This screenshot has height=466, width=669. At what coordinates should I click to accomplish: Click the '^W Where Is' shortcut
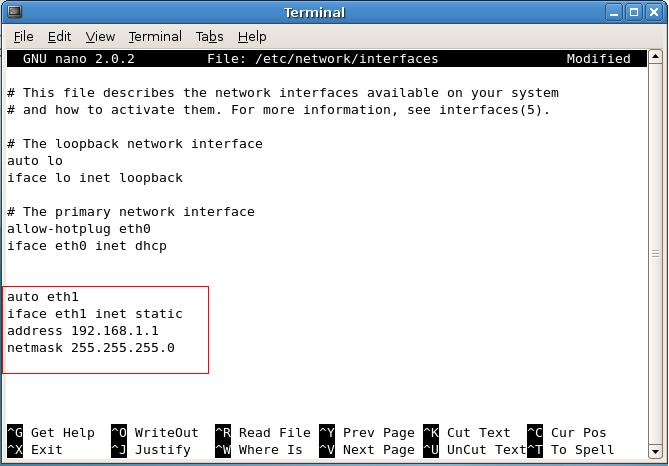(259, 450)
